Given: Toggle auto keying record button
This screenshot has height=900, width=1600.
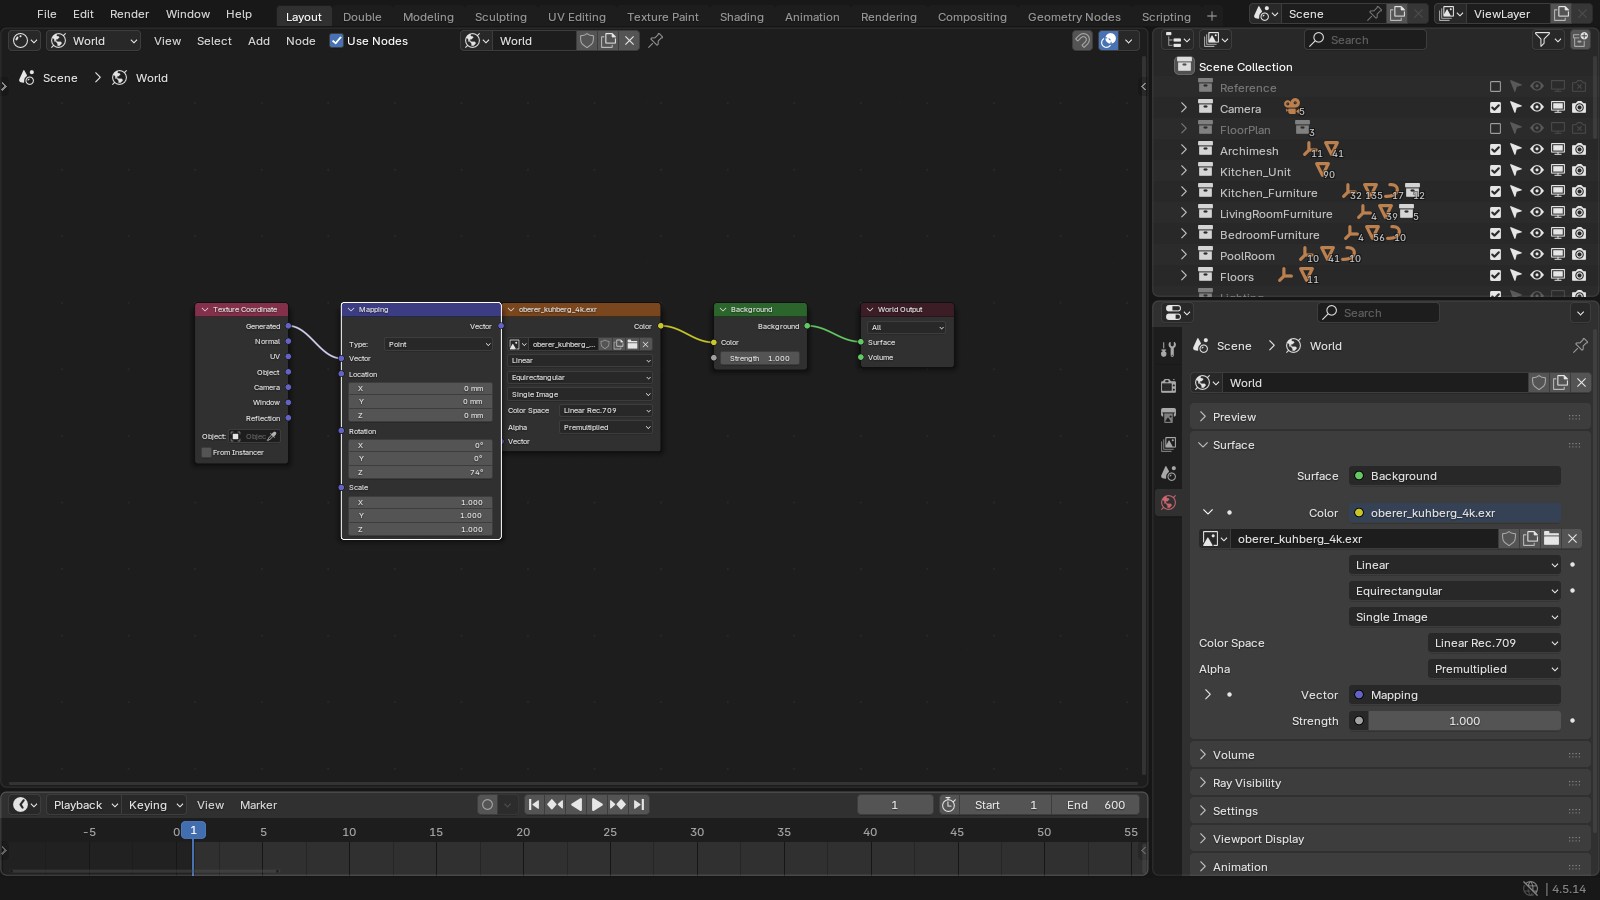Looking at the screenshot, I should (487, 805).
